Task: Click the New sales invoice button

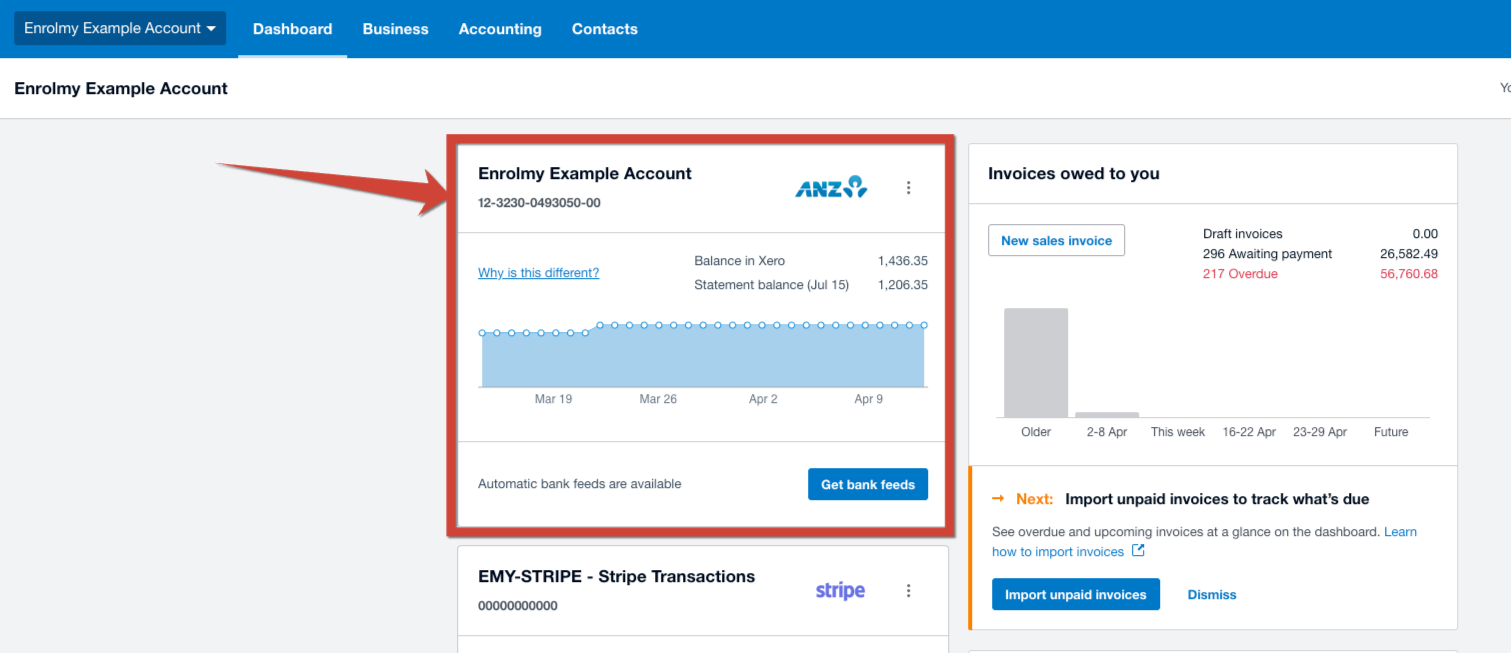Action: pos(1056,240)
